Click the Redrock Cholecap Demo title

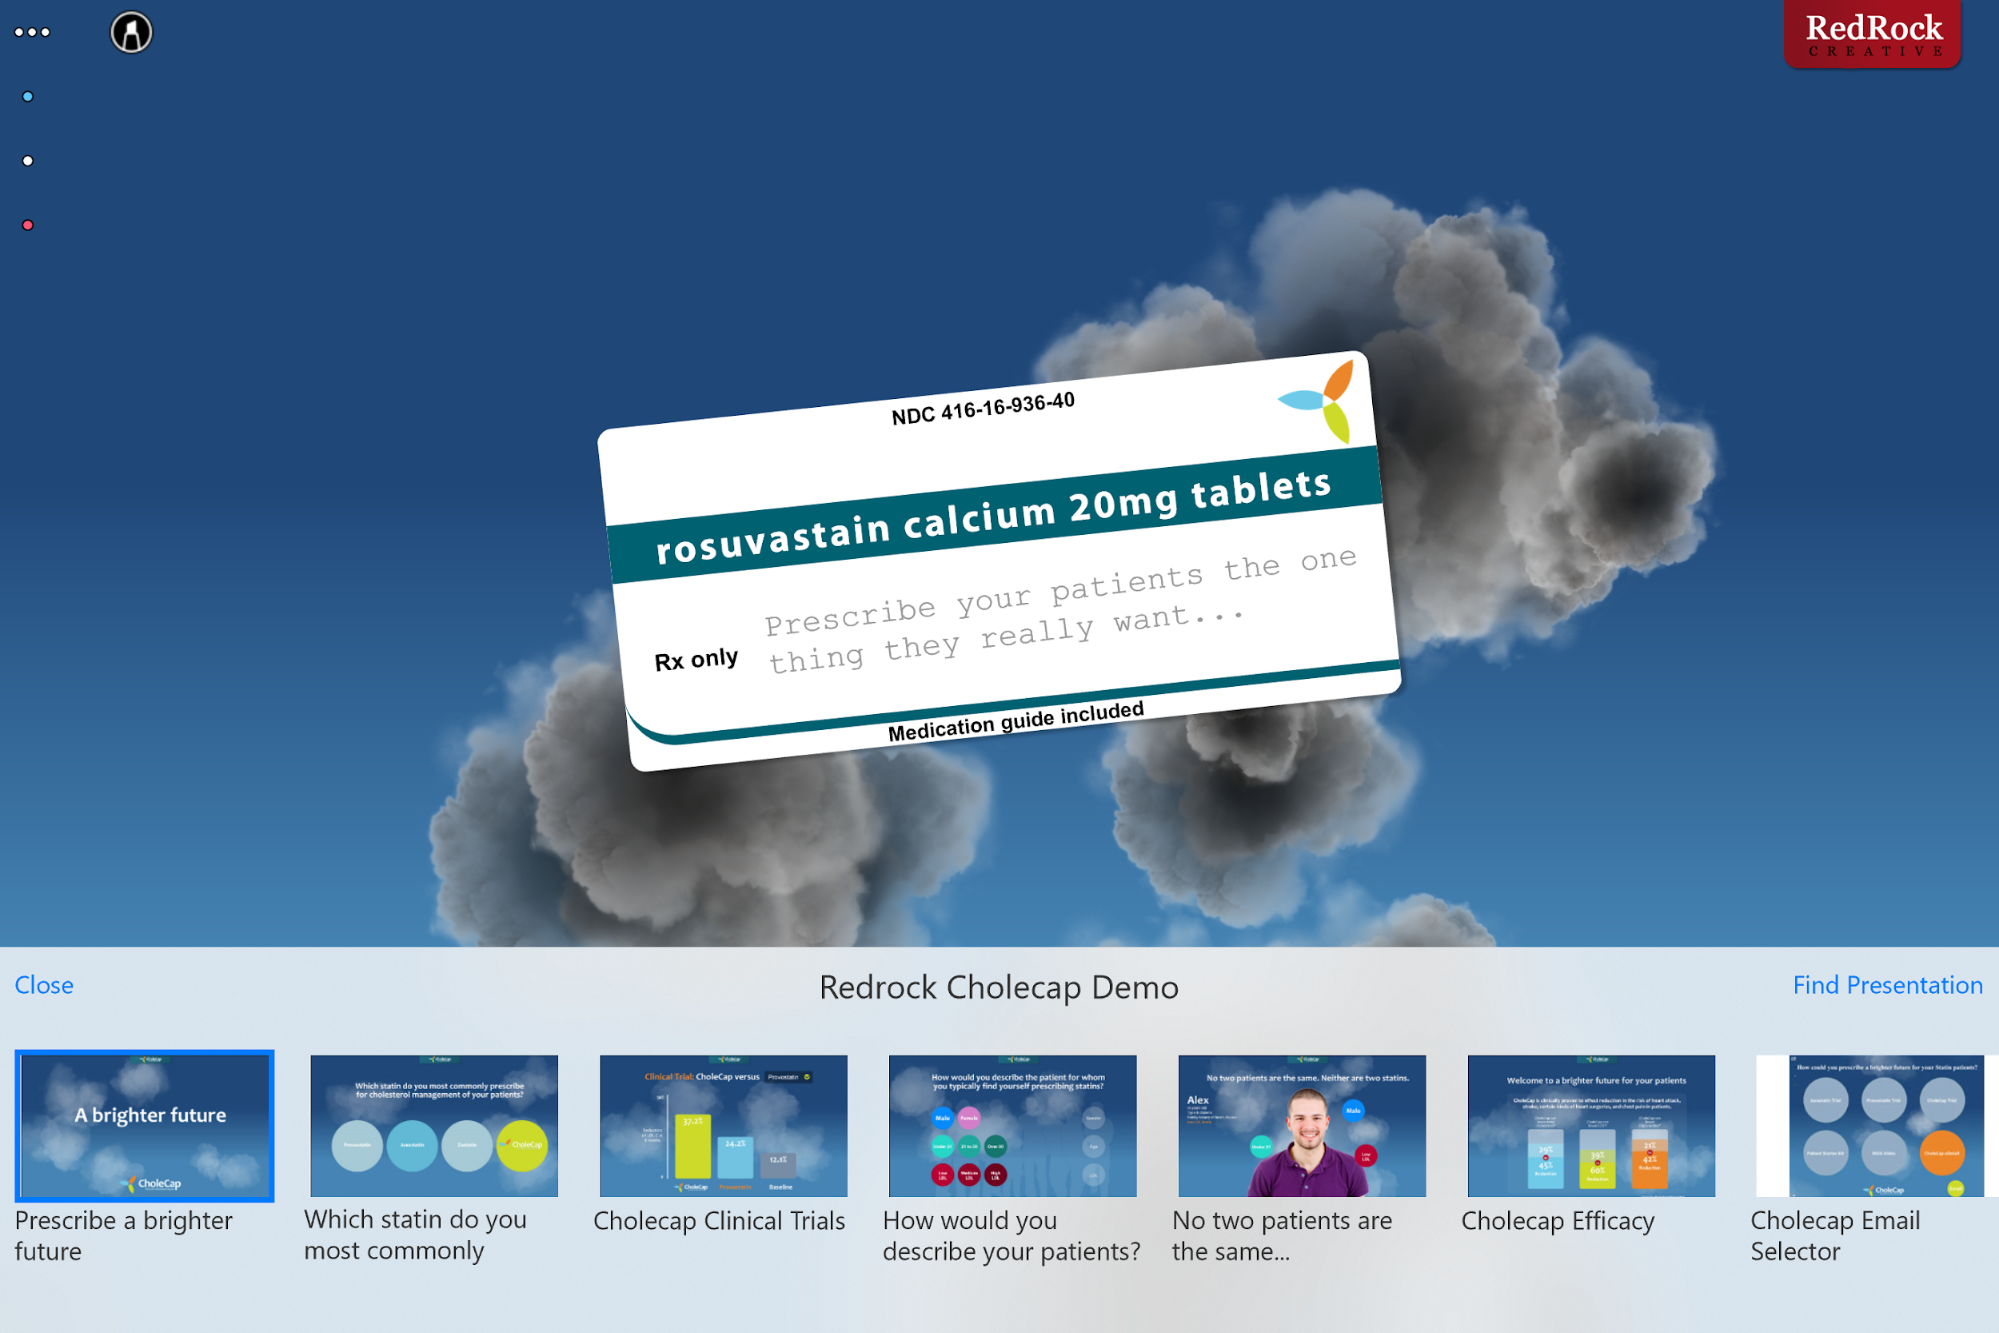[998, 987]
